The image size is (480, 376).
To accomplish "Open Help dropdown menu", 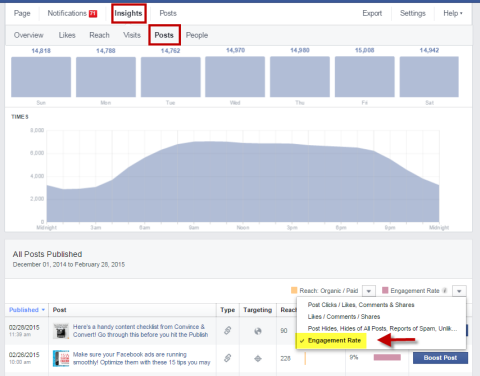I will click(453, 13).
